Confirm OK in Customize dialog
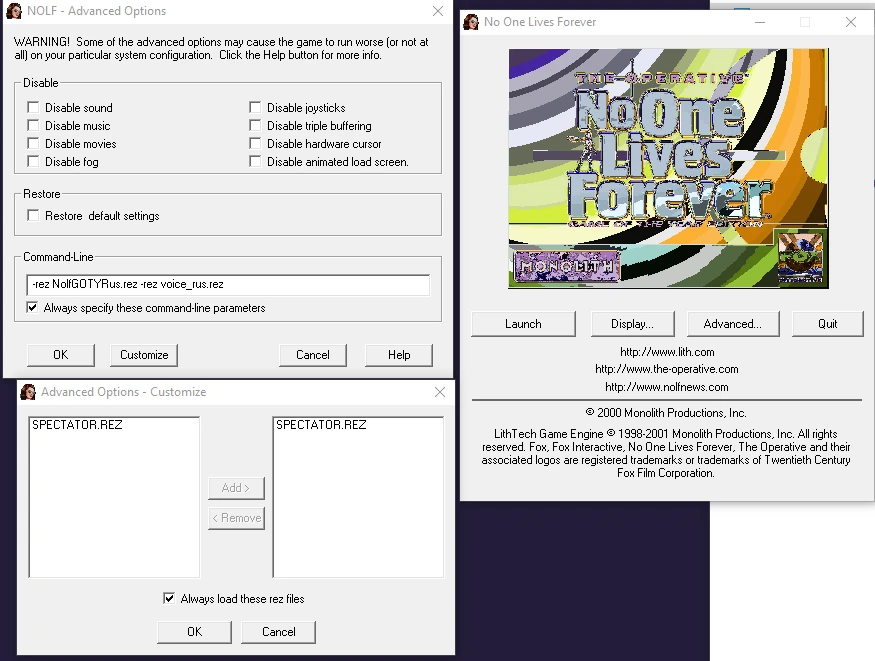875x661 pixels. 194,632
